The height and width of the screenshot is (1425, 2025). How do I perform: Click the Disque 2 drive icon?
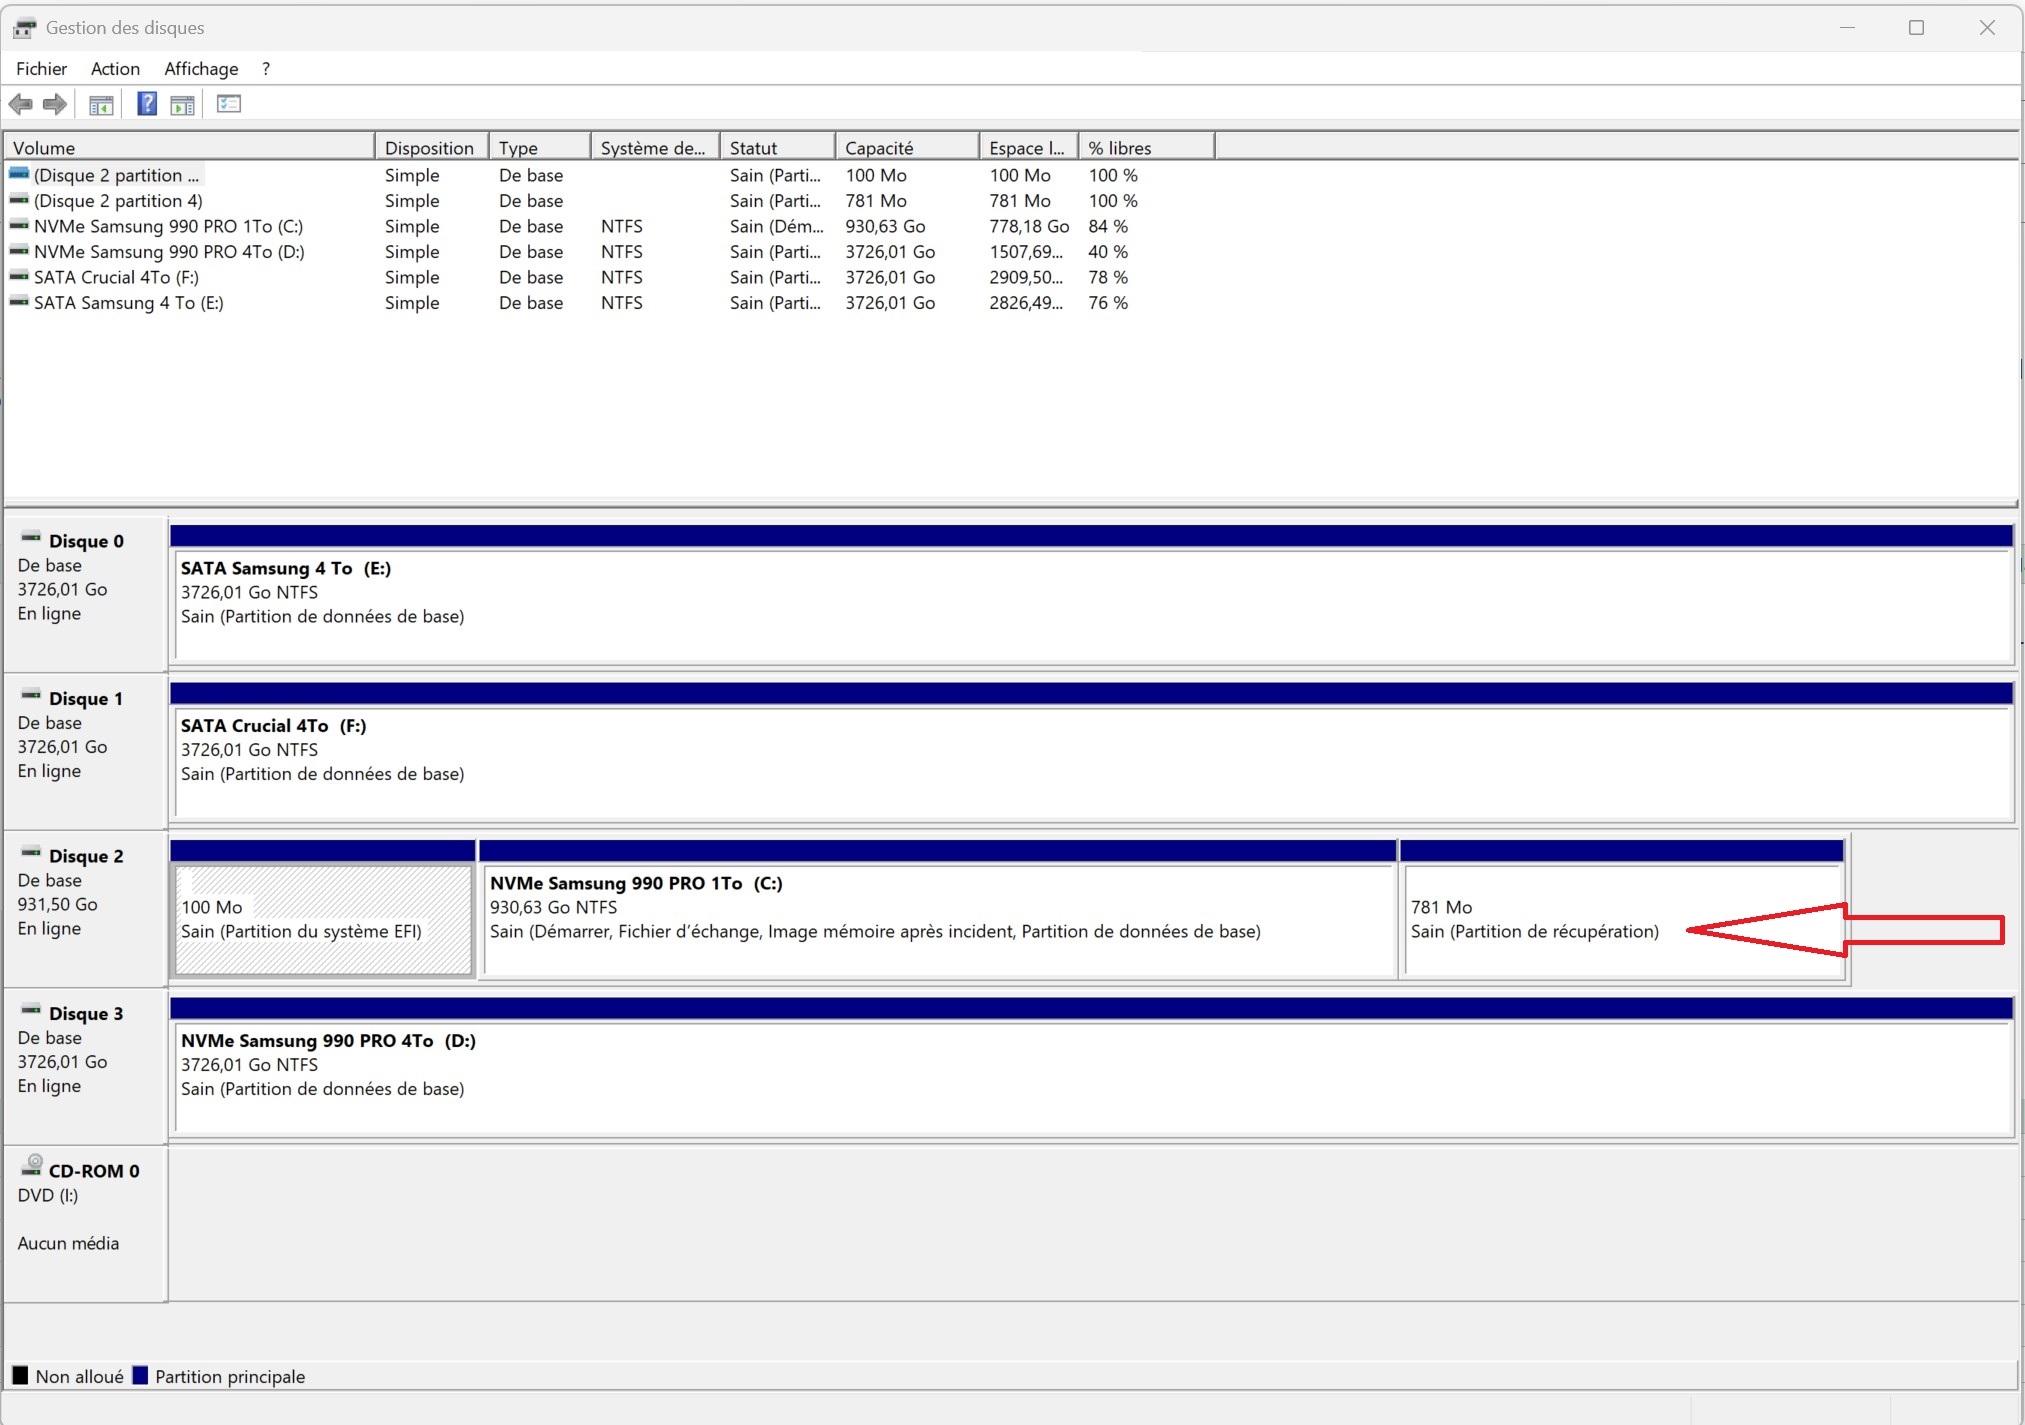[31, 853]
